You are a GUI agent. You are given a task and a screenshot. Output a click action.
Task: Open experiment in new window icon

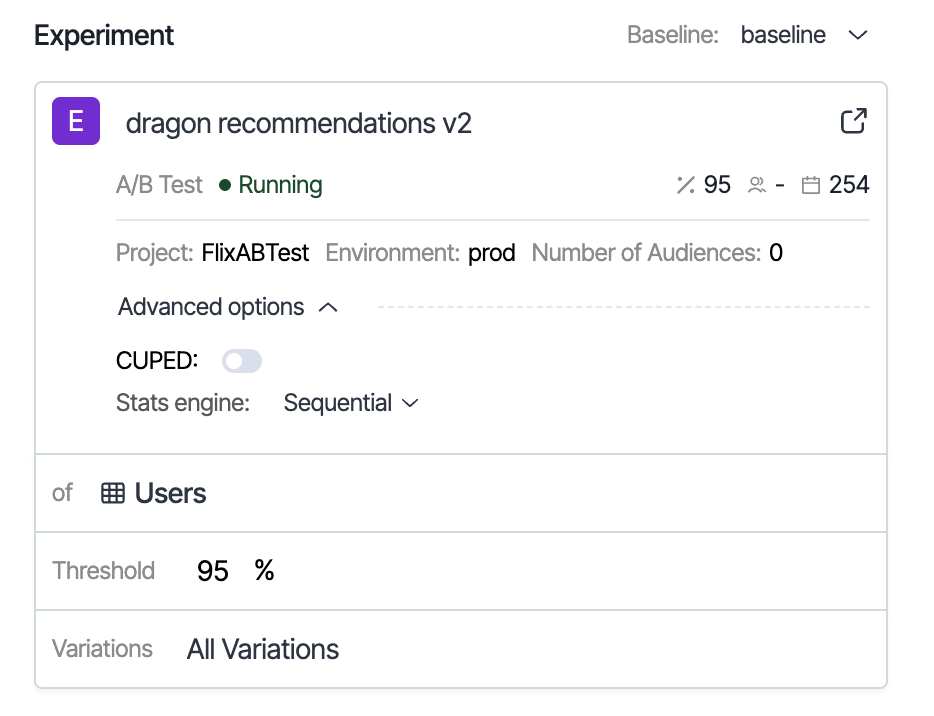click(x=853, y=122)
